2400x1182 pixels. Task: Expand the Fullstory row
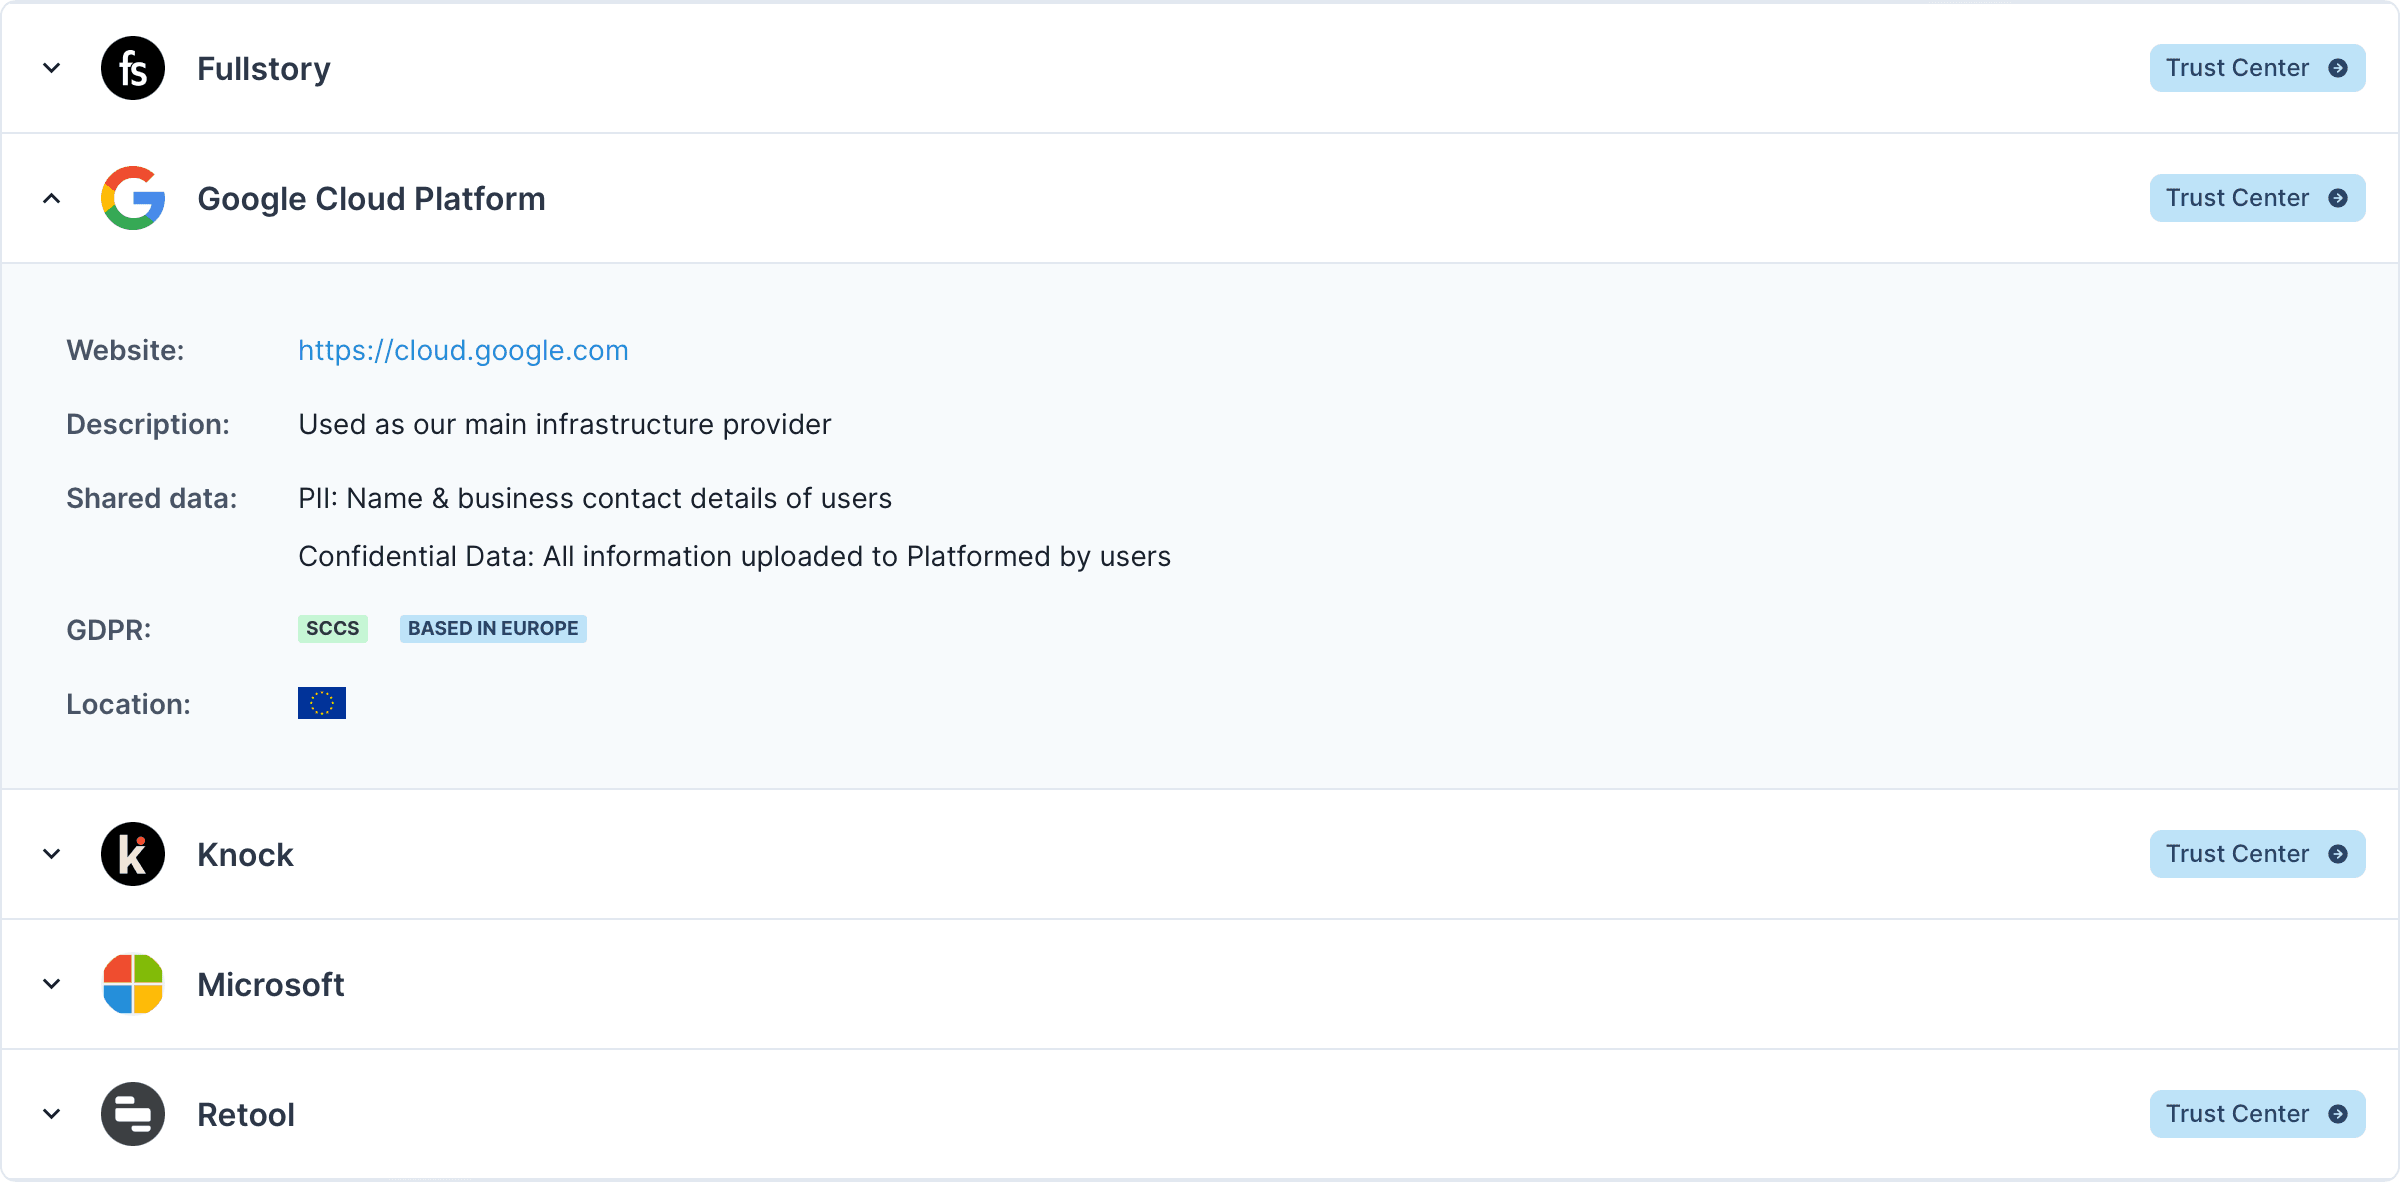coord(52,68)
